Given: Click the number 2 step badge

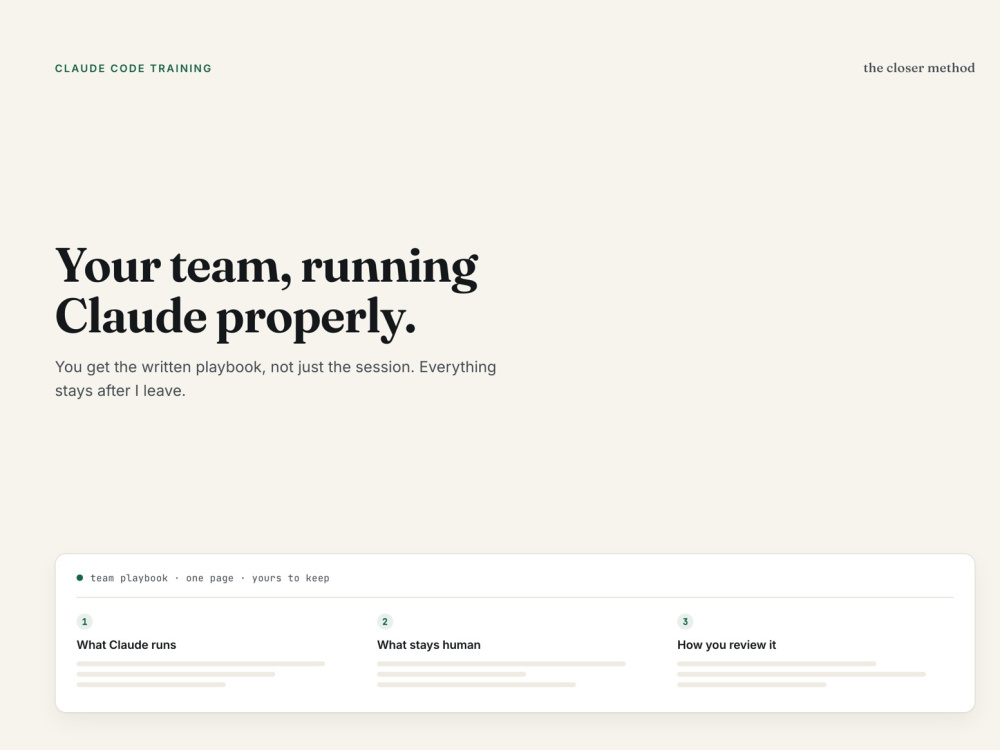Looking at the screenshot, I should [385, 621].
